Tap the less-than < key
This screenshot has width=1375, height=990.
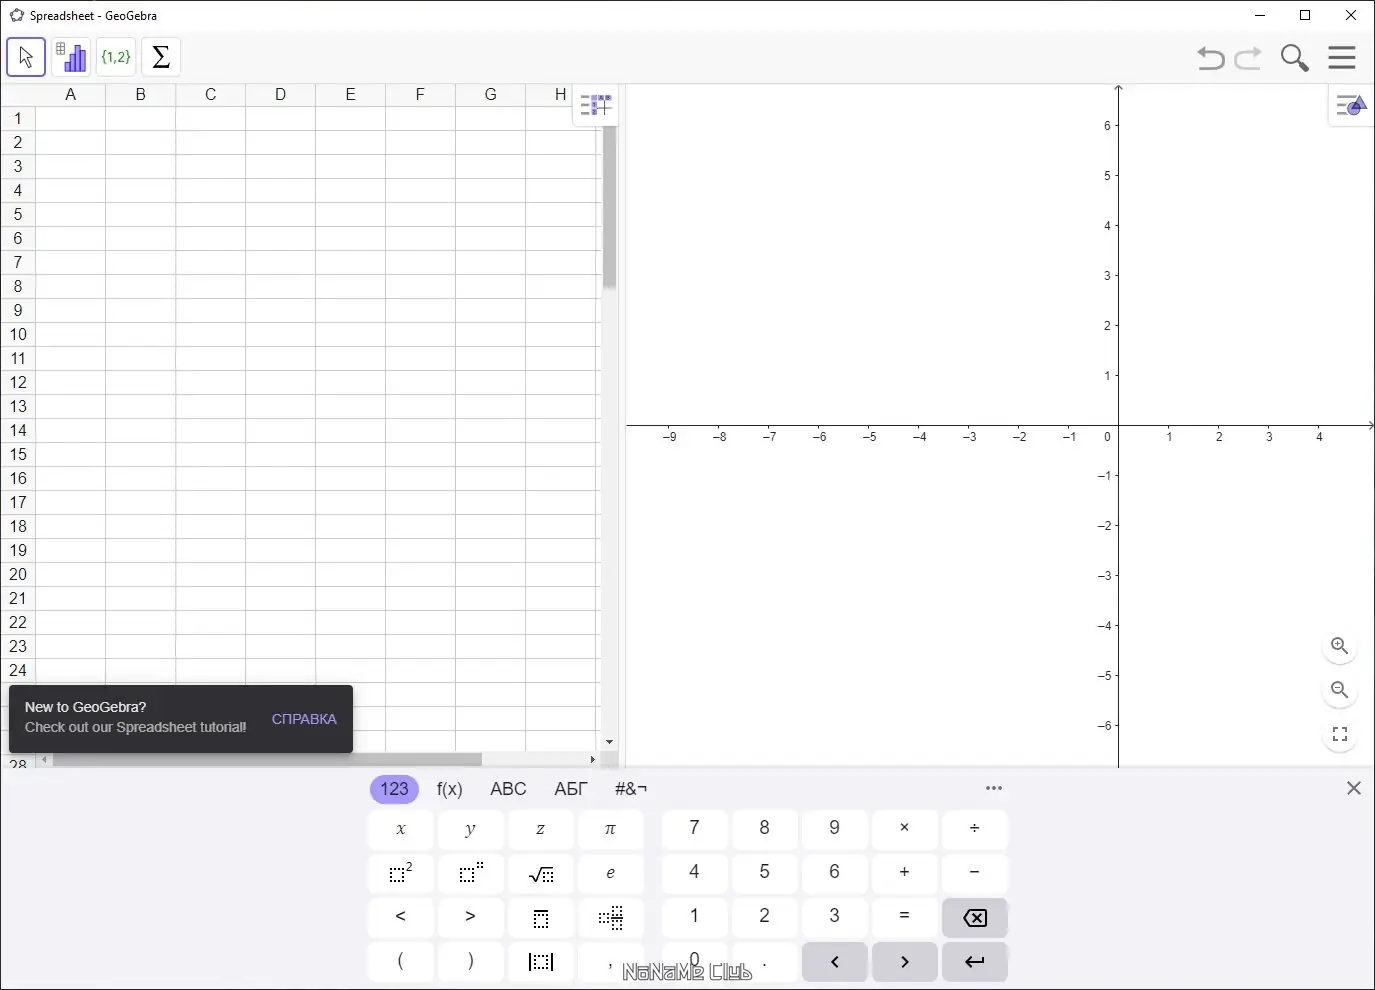tap(401, 918)
